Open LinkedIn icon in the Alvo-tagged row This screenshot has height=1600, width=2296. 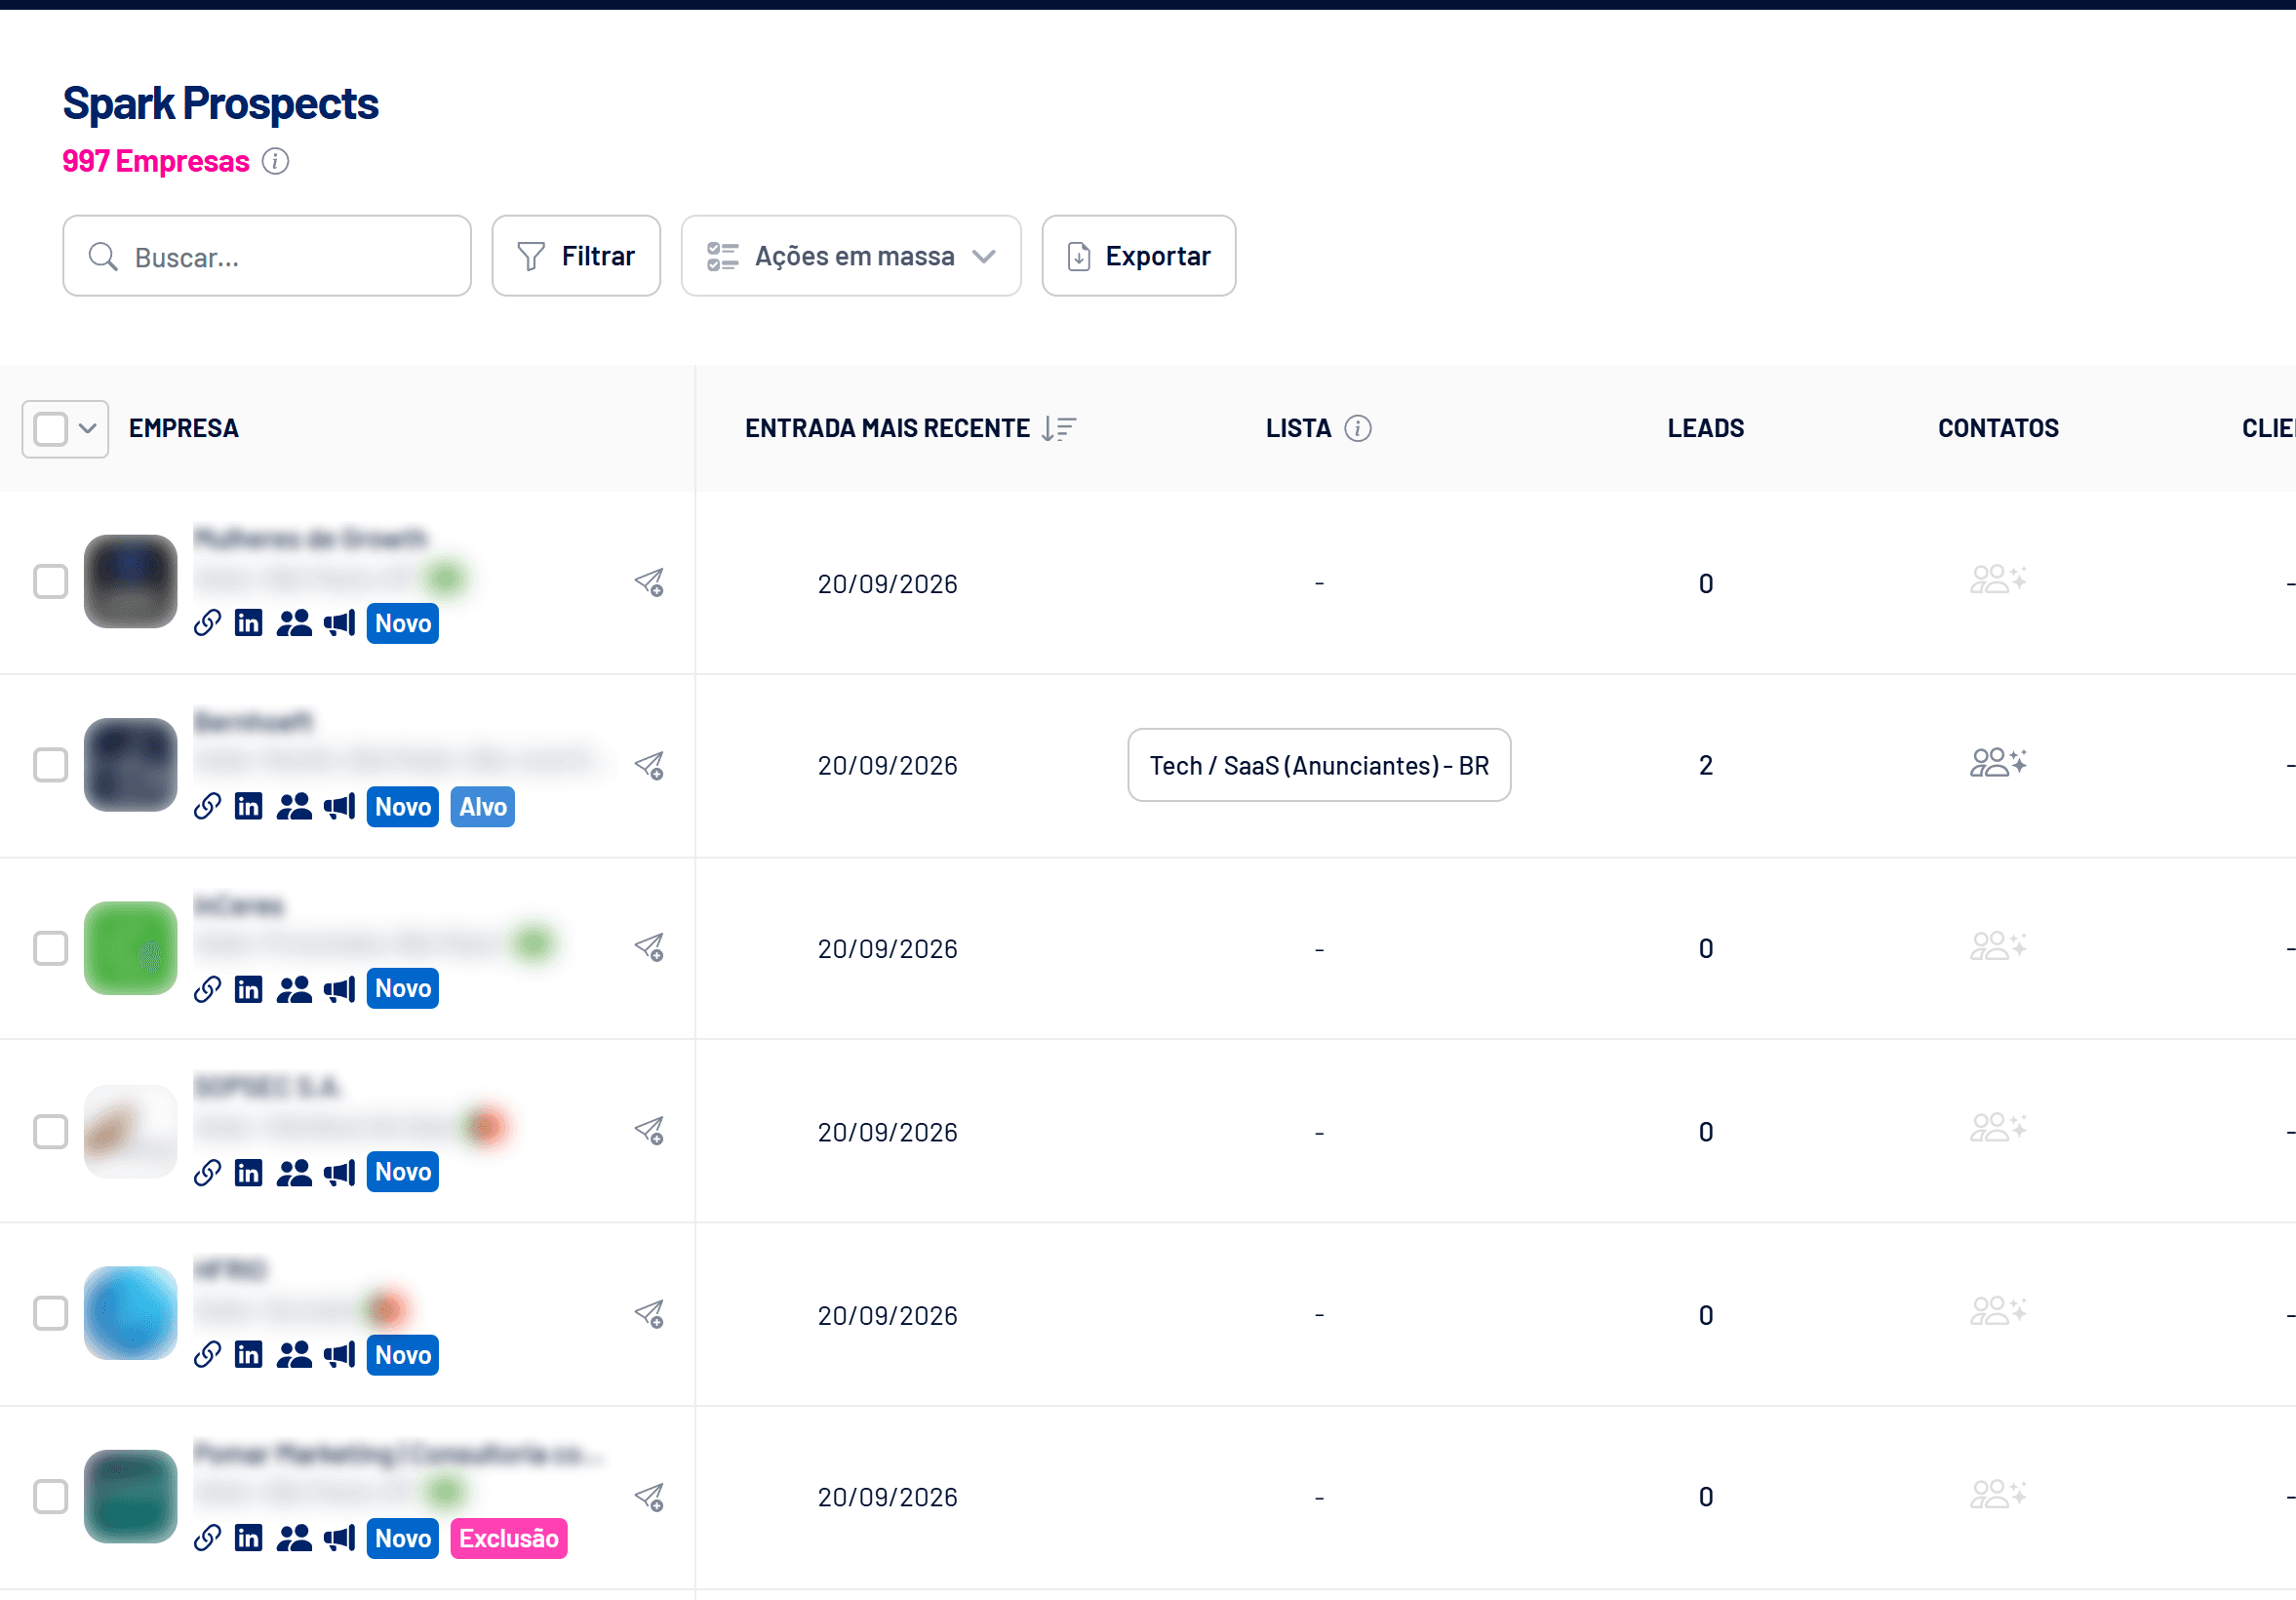click(x=248, y=806)
